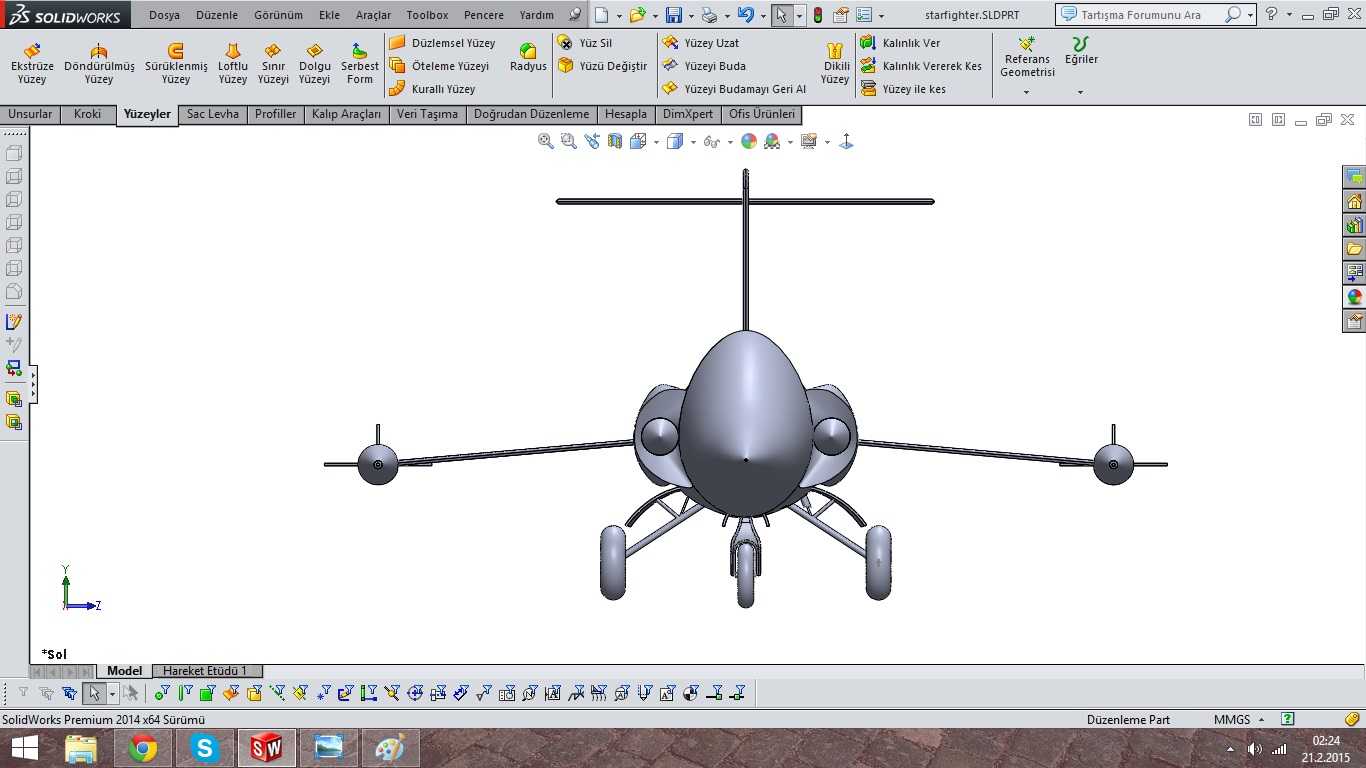1366x768 pixels.
Task: Open Google Chrome from the taskbar
Action: point(143,748)
